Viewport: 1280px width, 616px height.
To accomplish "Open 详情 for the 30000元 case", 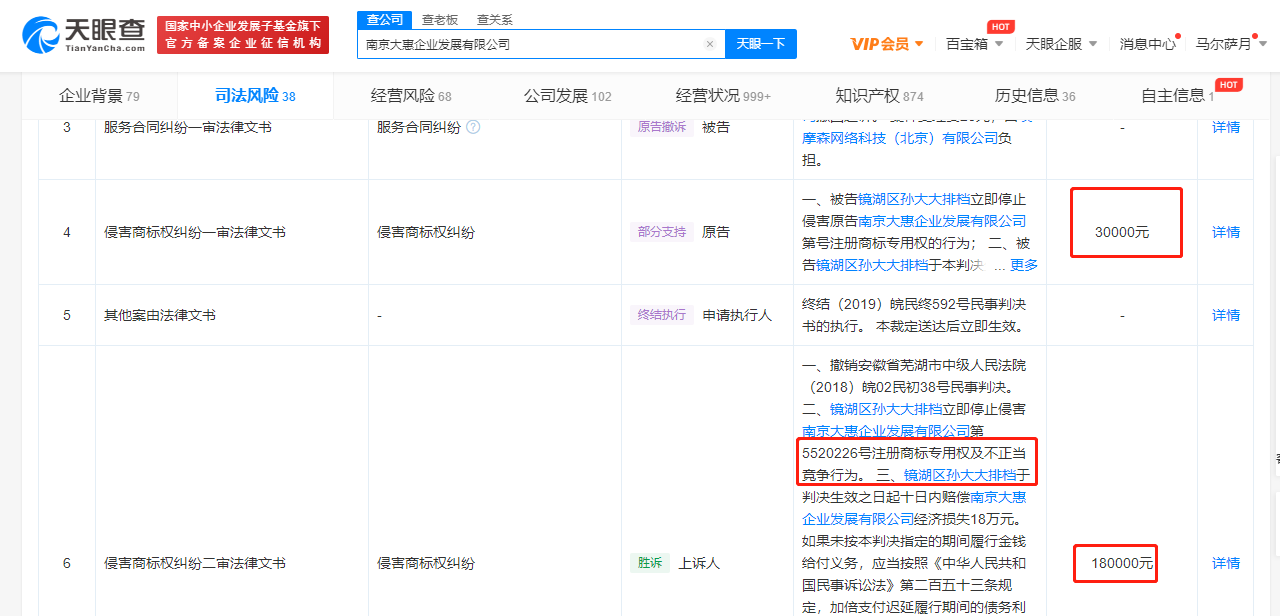I will coord(1225,232).
